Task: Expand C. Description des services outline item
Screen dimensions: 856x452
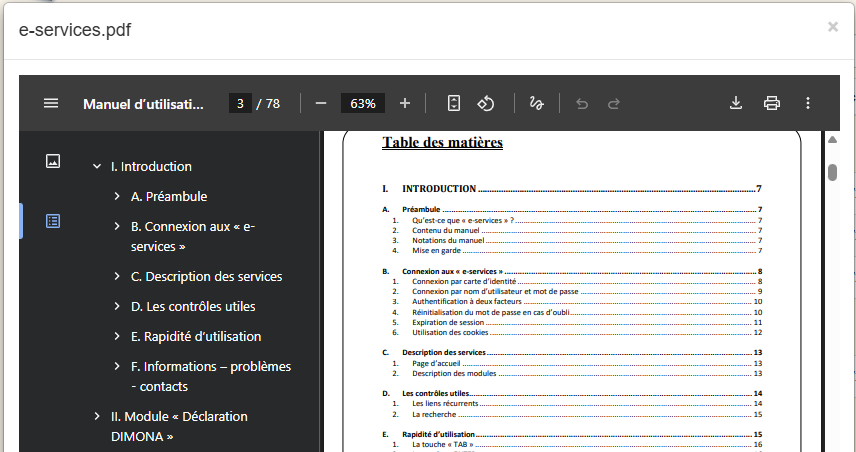Action: [x=117, y=276]
